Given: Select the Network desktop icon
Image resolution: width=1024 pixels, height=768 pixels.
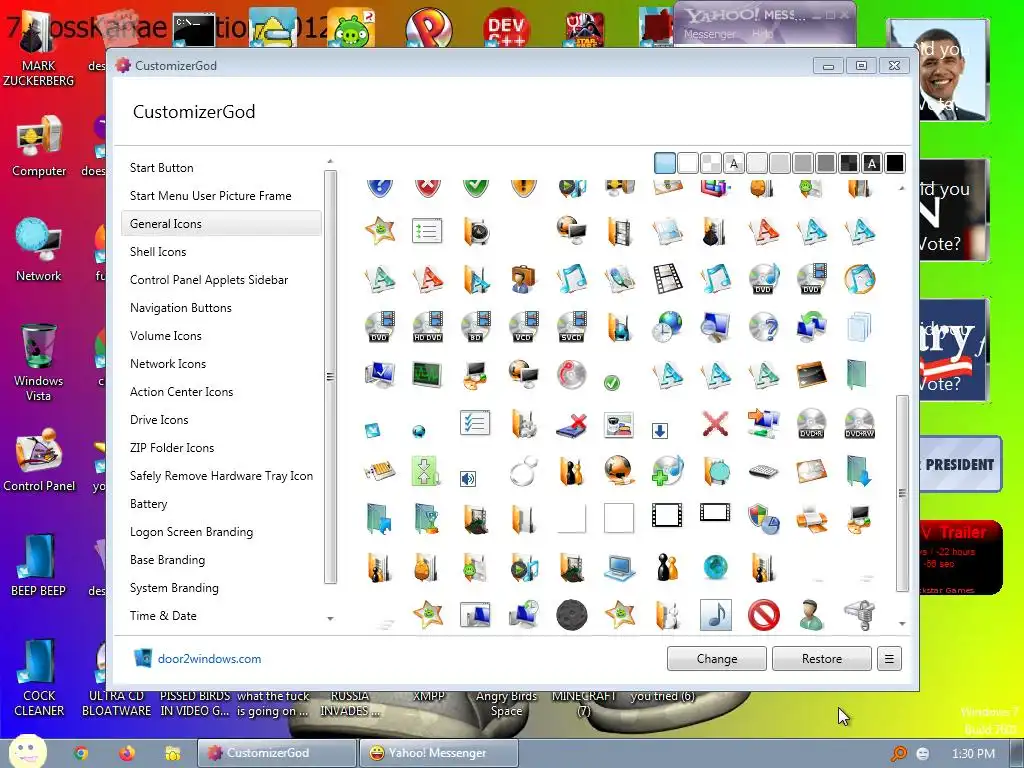Looking at the screenshot, I should coord(39,250).
